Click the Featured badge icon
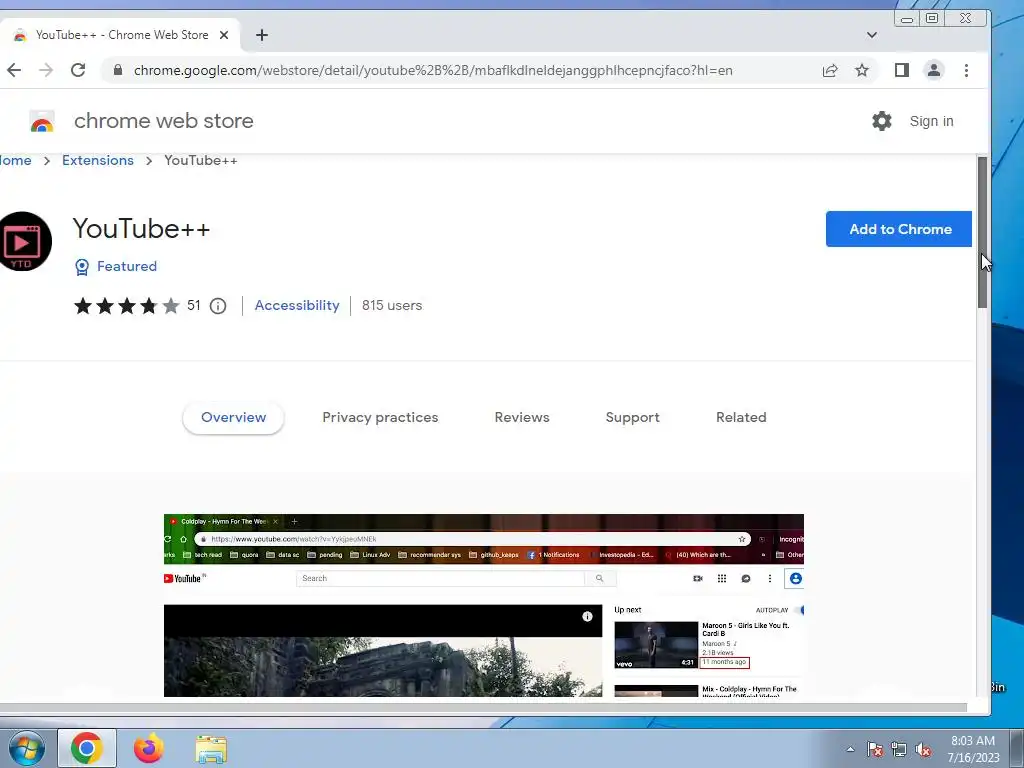The height and width of the screenshot is (768, 1024). point(82,266)
